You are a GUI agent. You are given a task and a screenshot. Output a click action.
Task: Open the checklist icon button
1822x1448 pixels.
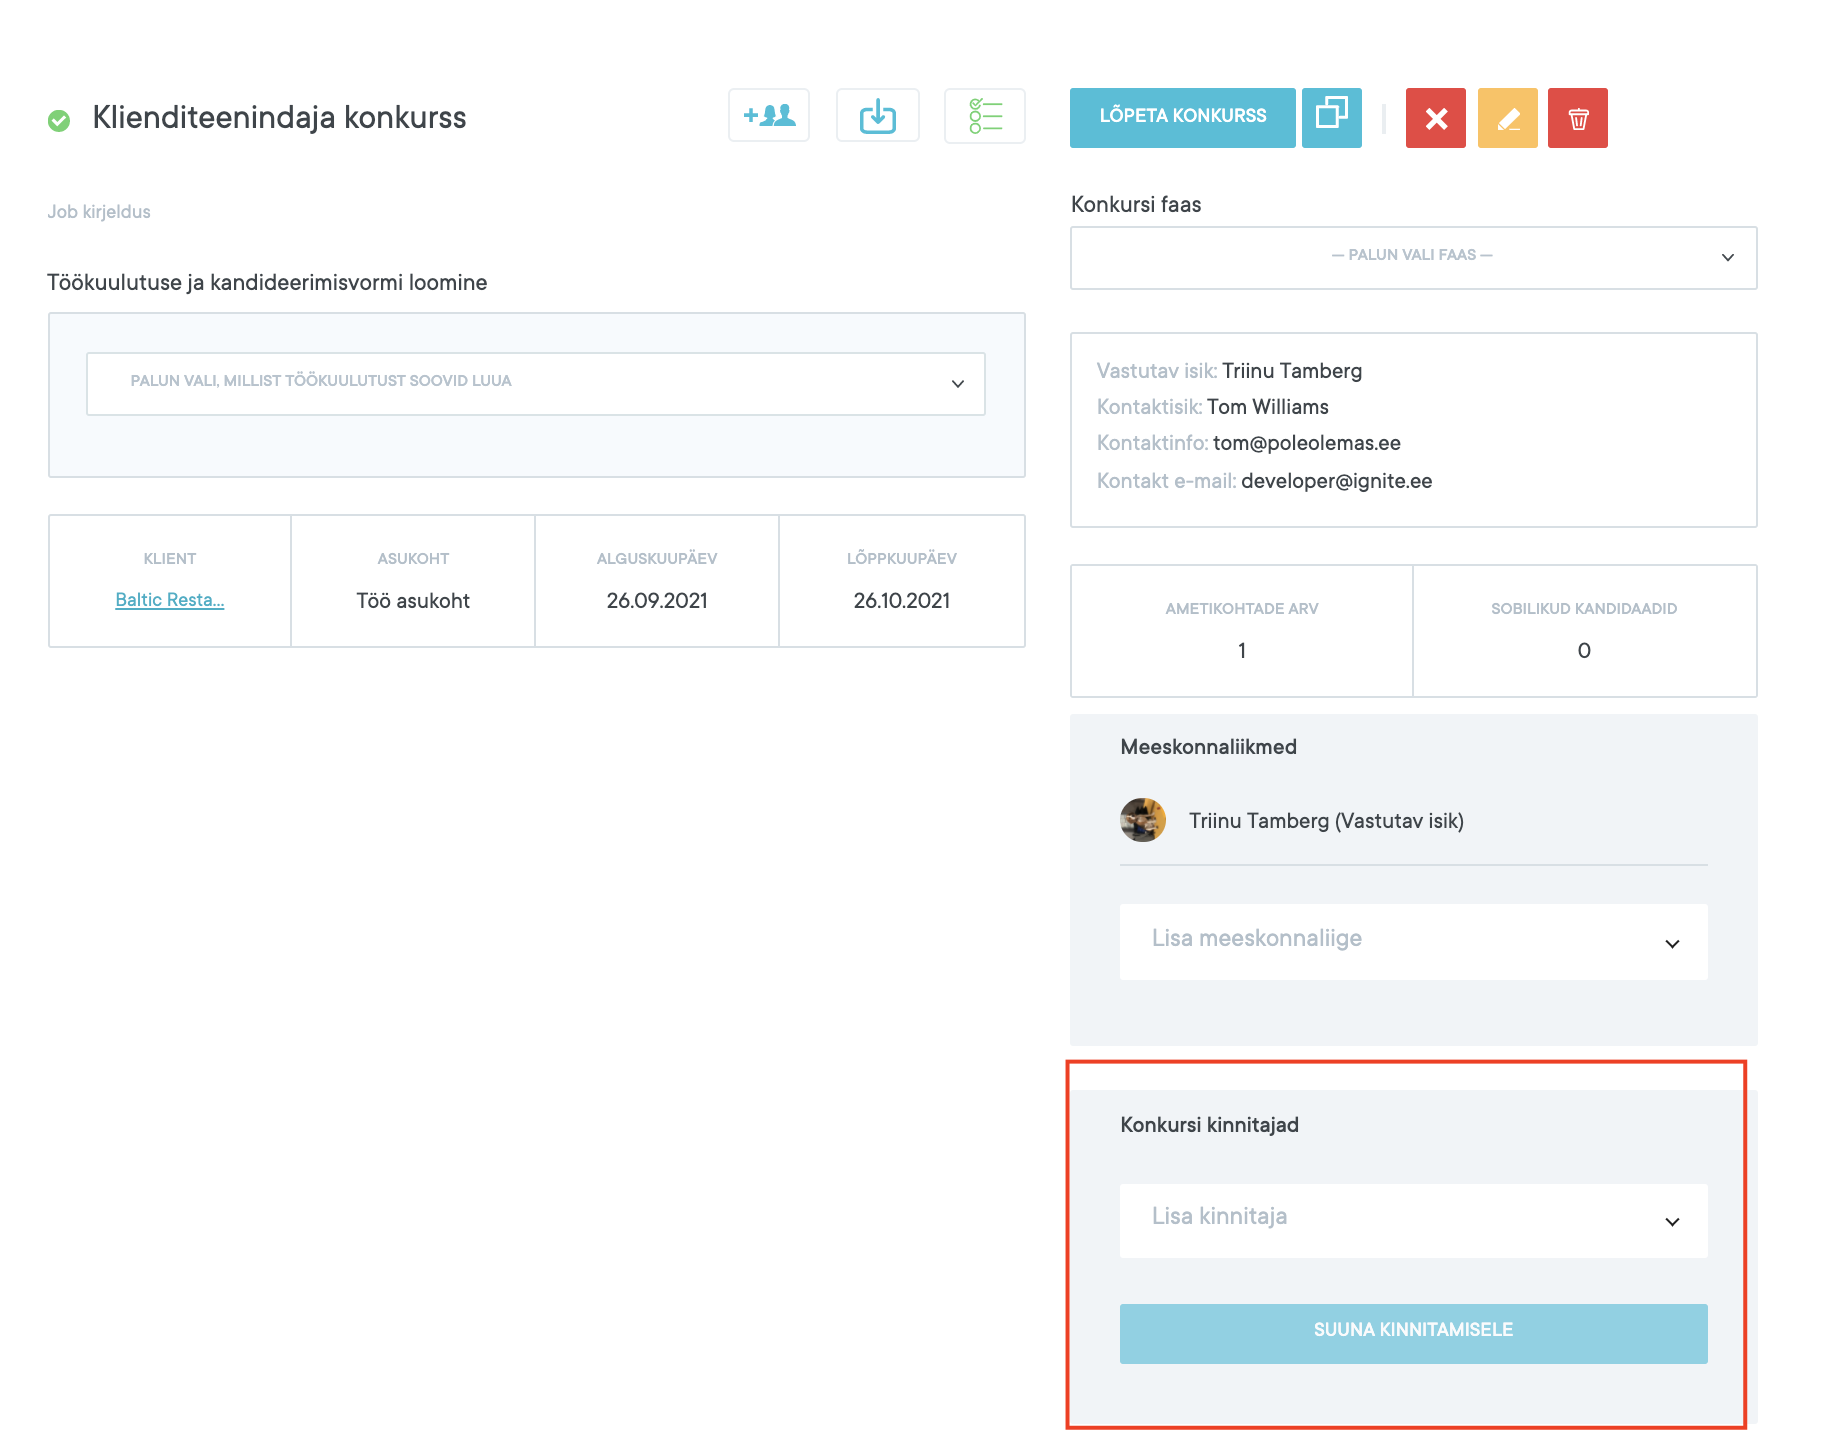[984, 116]
